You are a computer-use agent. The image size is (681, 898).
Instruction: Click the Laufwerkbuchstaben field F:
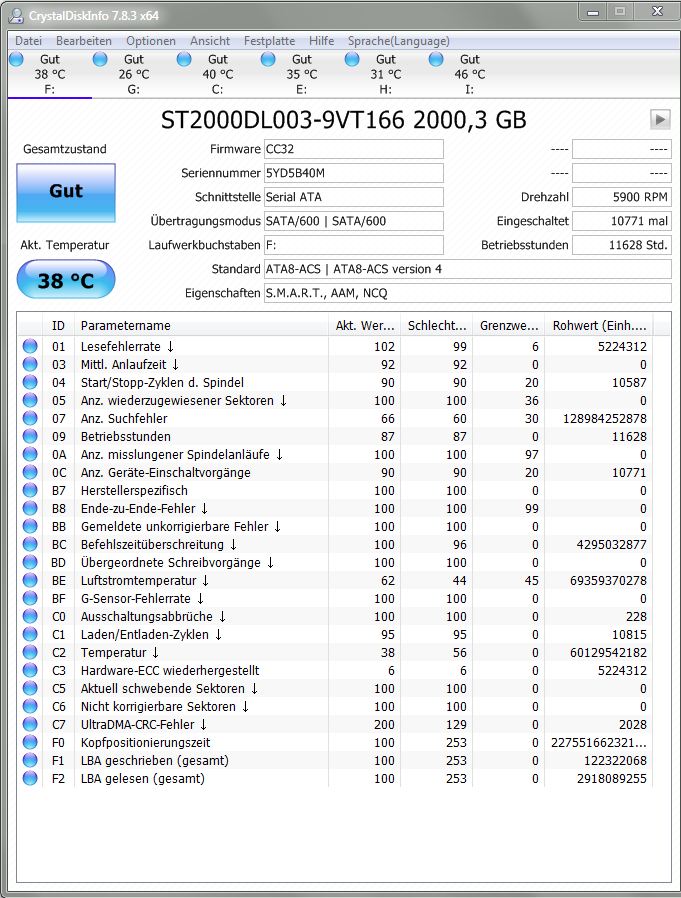click(x=353, y=245)
